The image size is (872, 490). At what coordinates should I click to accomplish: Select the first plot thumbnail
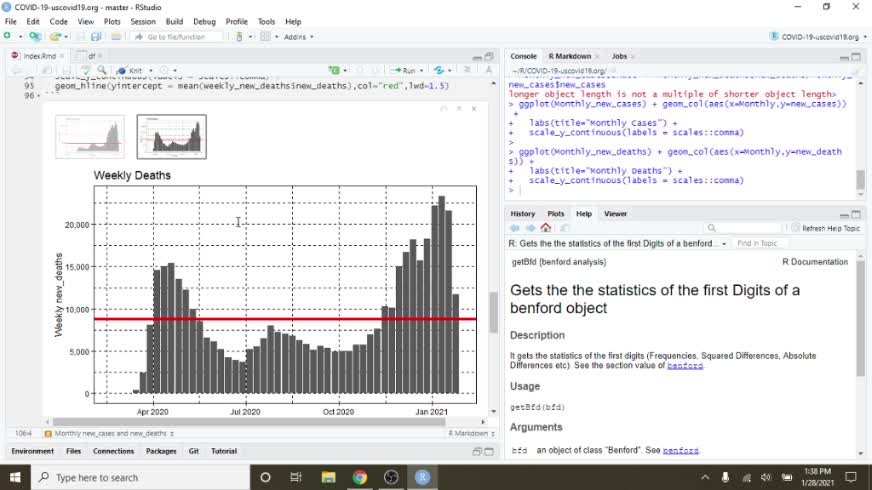(90, 137)
